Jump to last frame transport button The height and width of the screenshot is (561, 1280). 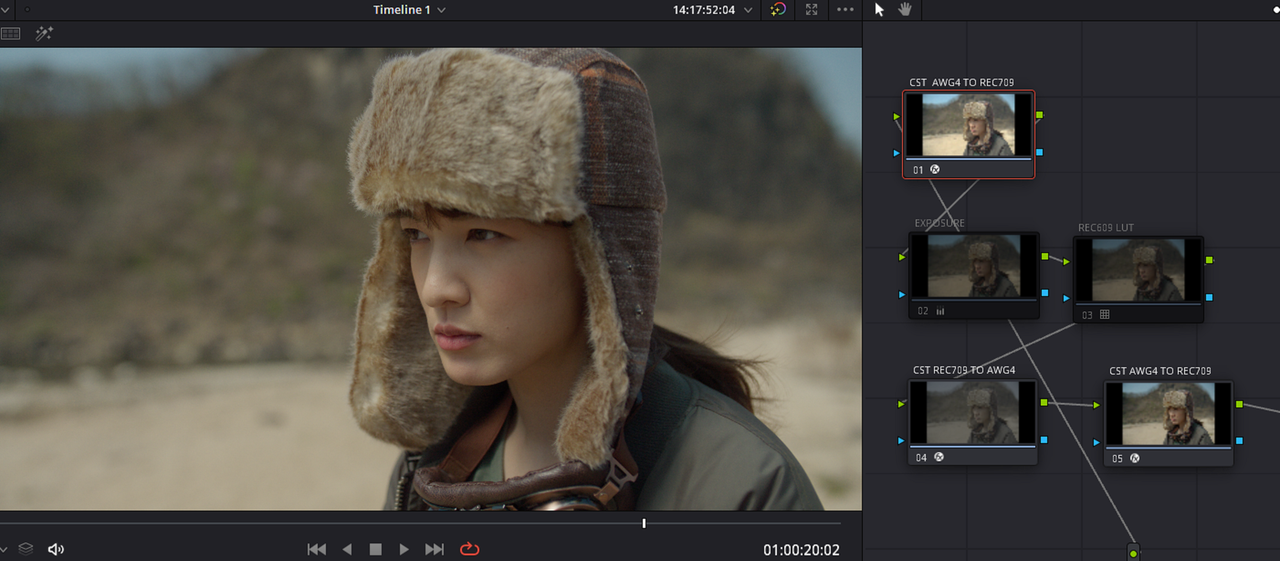coord(434,549)
